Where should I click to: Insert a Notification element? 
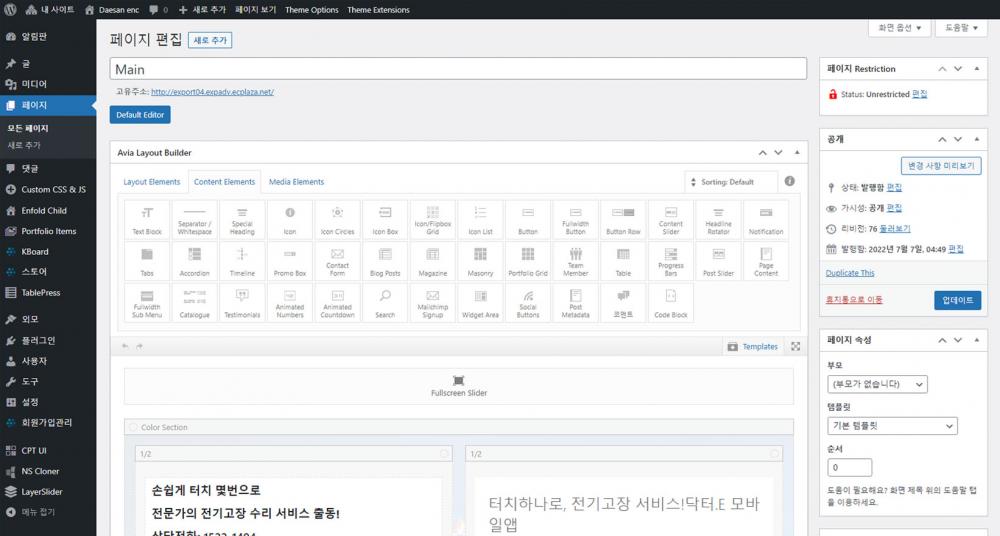(766, 220)
